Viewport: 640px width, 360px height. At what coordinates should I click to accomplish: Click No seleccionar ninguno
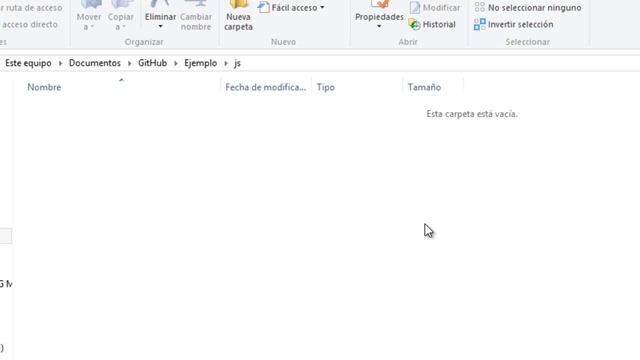528,8
